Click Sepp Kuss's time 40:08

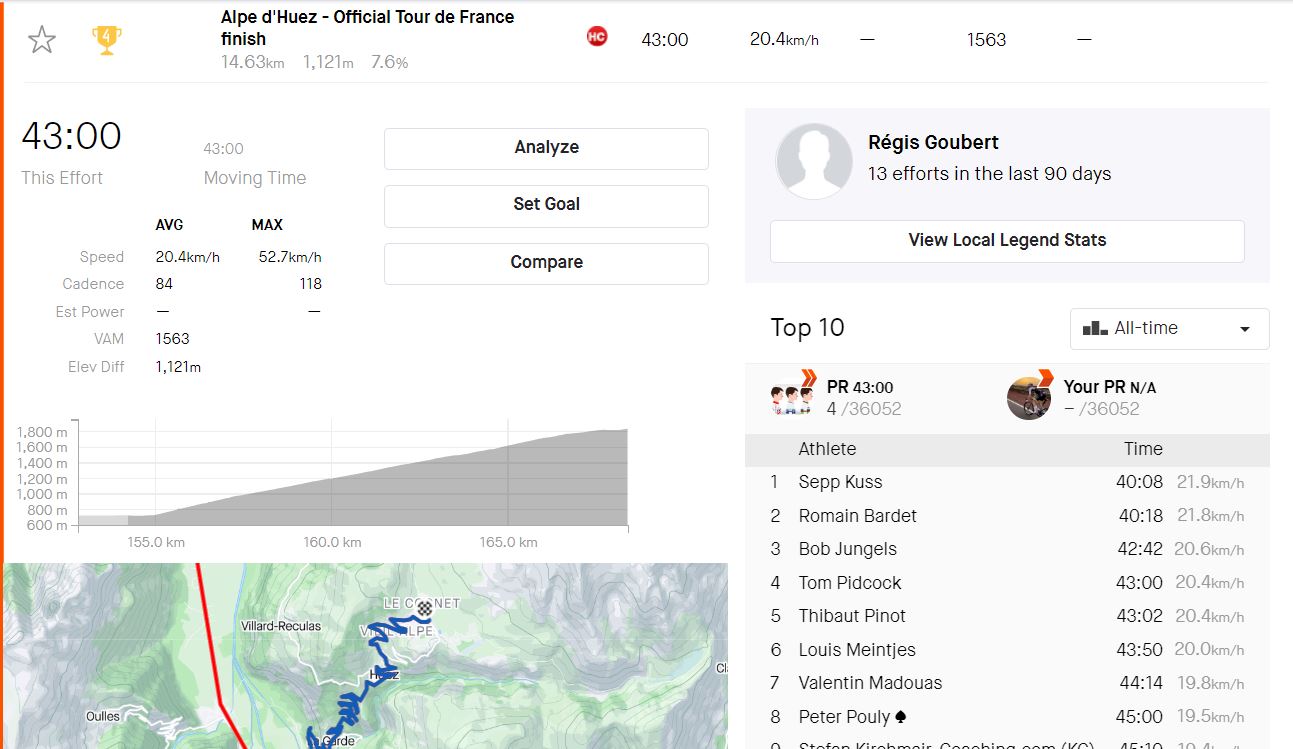point(1139,482)
